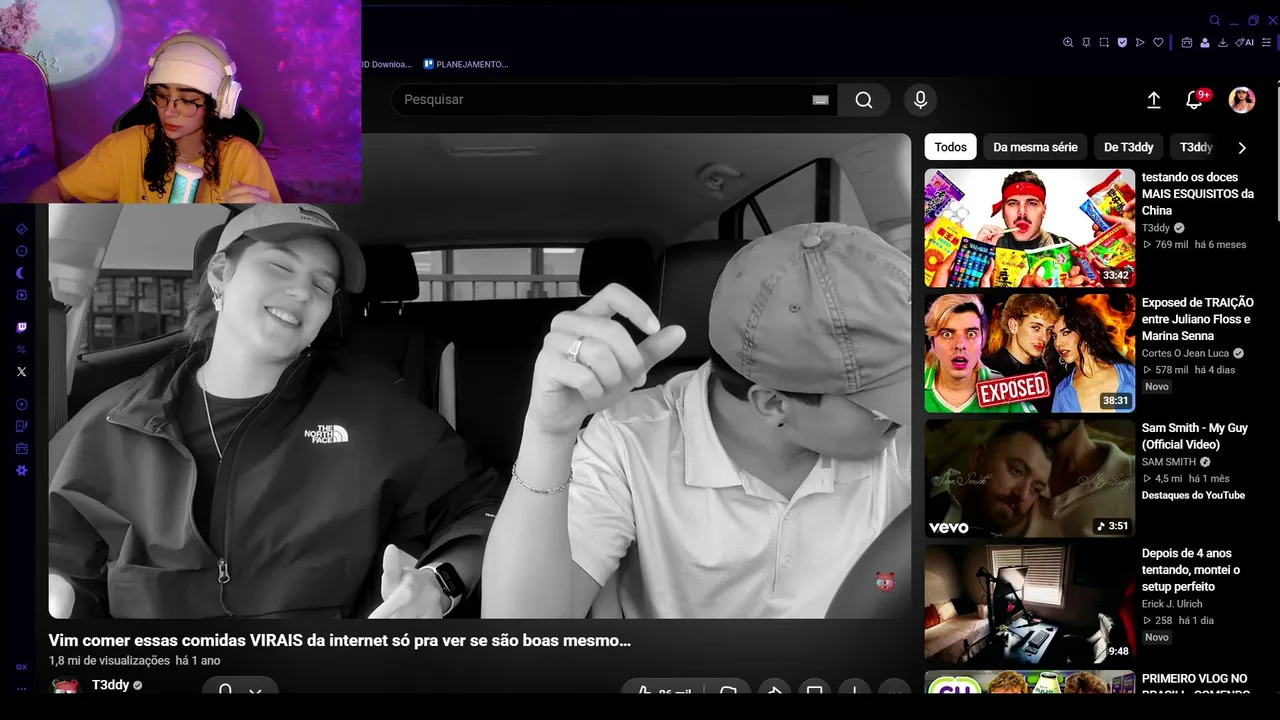The width and height of the screenshot is (1280, 720).
Task: Bookmark the page with the heart icon
Action: pos(1158,43)
